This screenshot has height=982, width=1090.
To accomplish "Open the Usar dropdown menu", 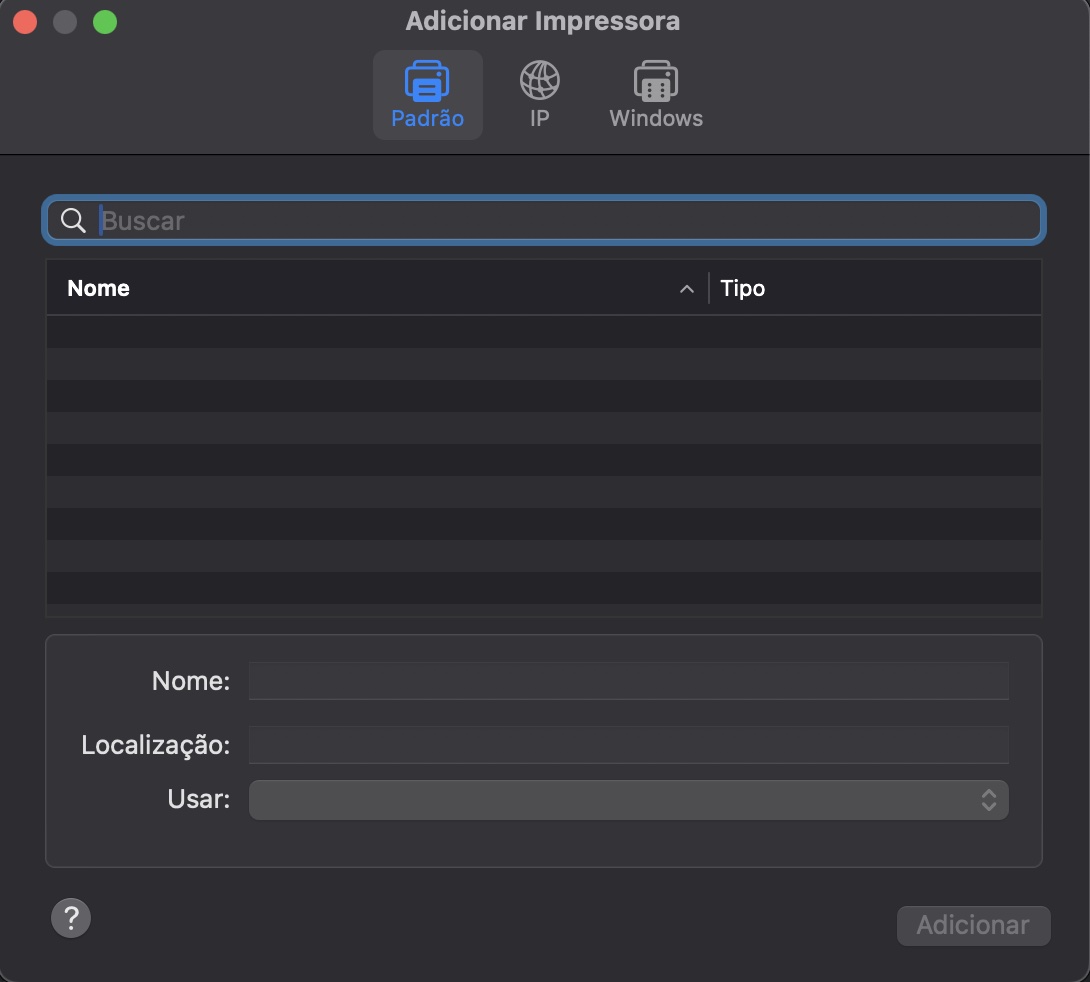I will (628, 799).
